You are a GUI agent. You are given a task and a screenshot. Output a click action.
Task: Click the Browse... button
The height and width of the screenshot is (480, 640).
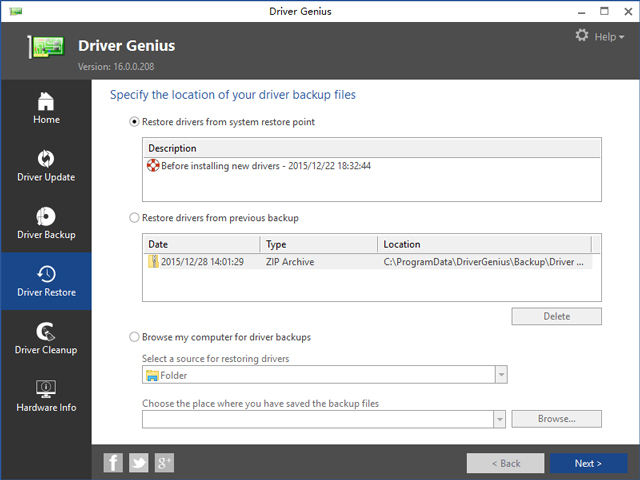coord(557,419)
